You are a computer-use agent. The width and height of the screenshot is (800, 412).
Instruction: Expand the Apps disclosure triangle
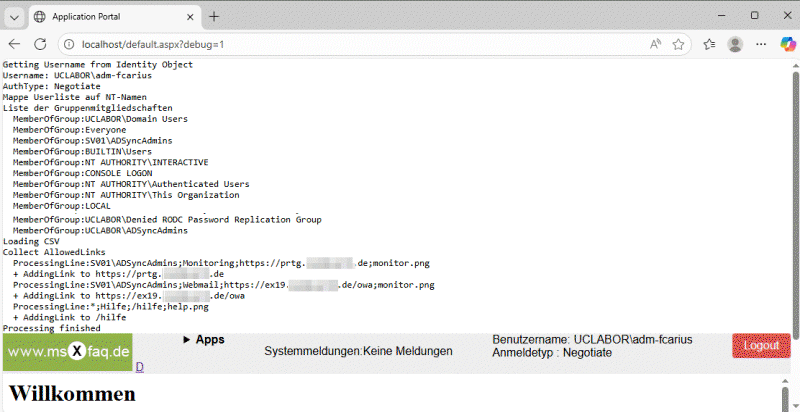pyautogui.click(x=186, y=340)
